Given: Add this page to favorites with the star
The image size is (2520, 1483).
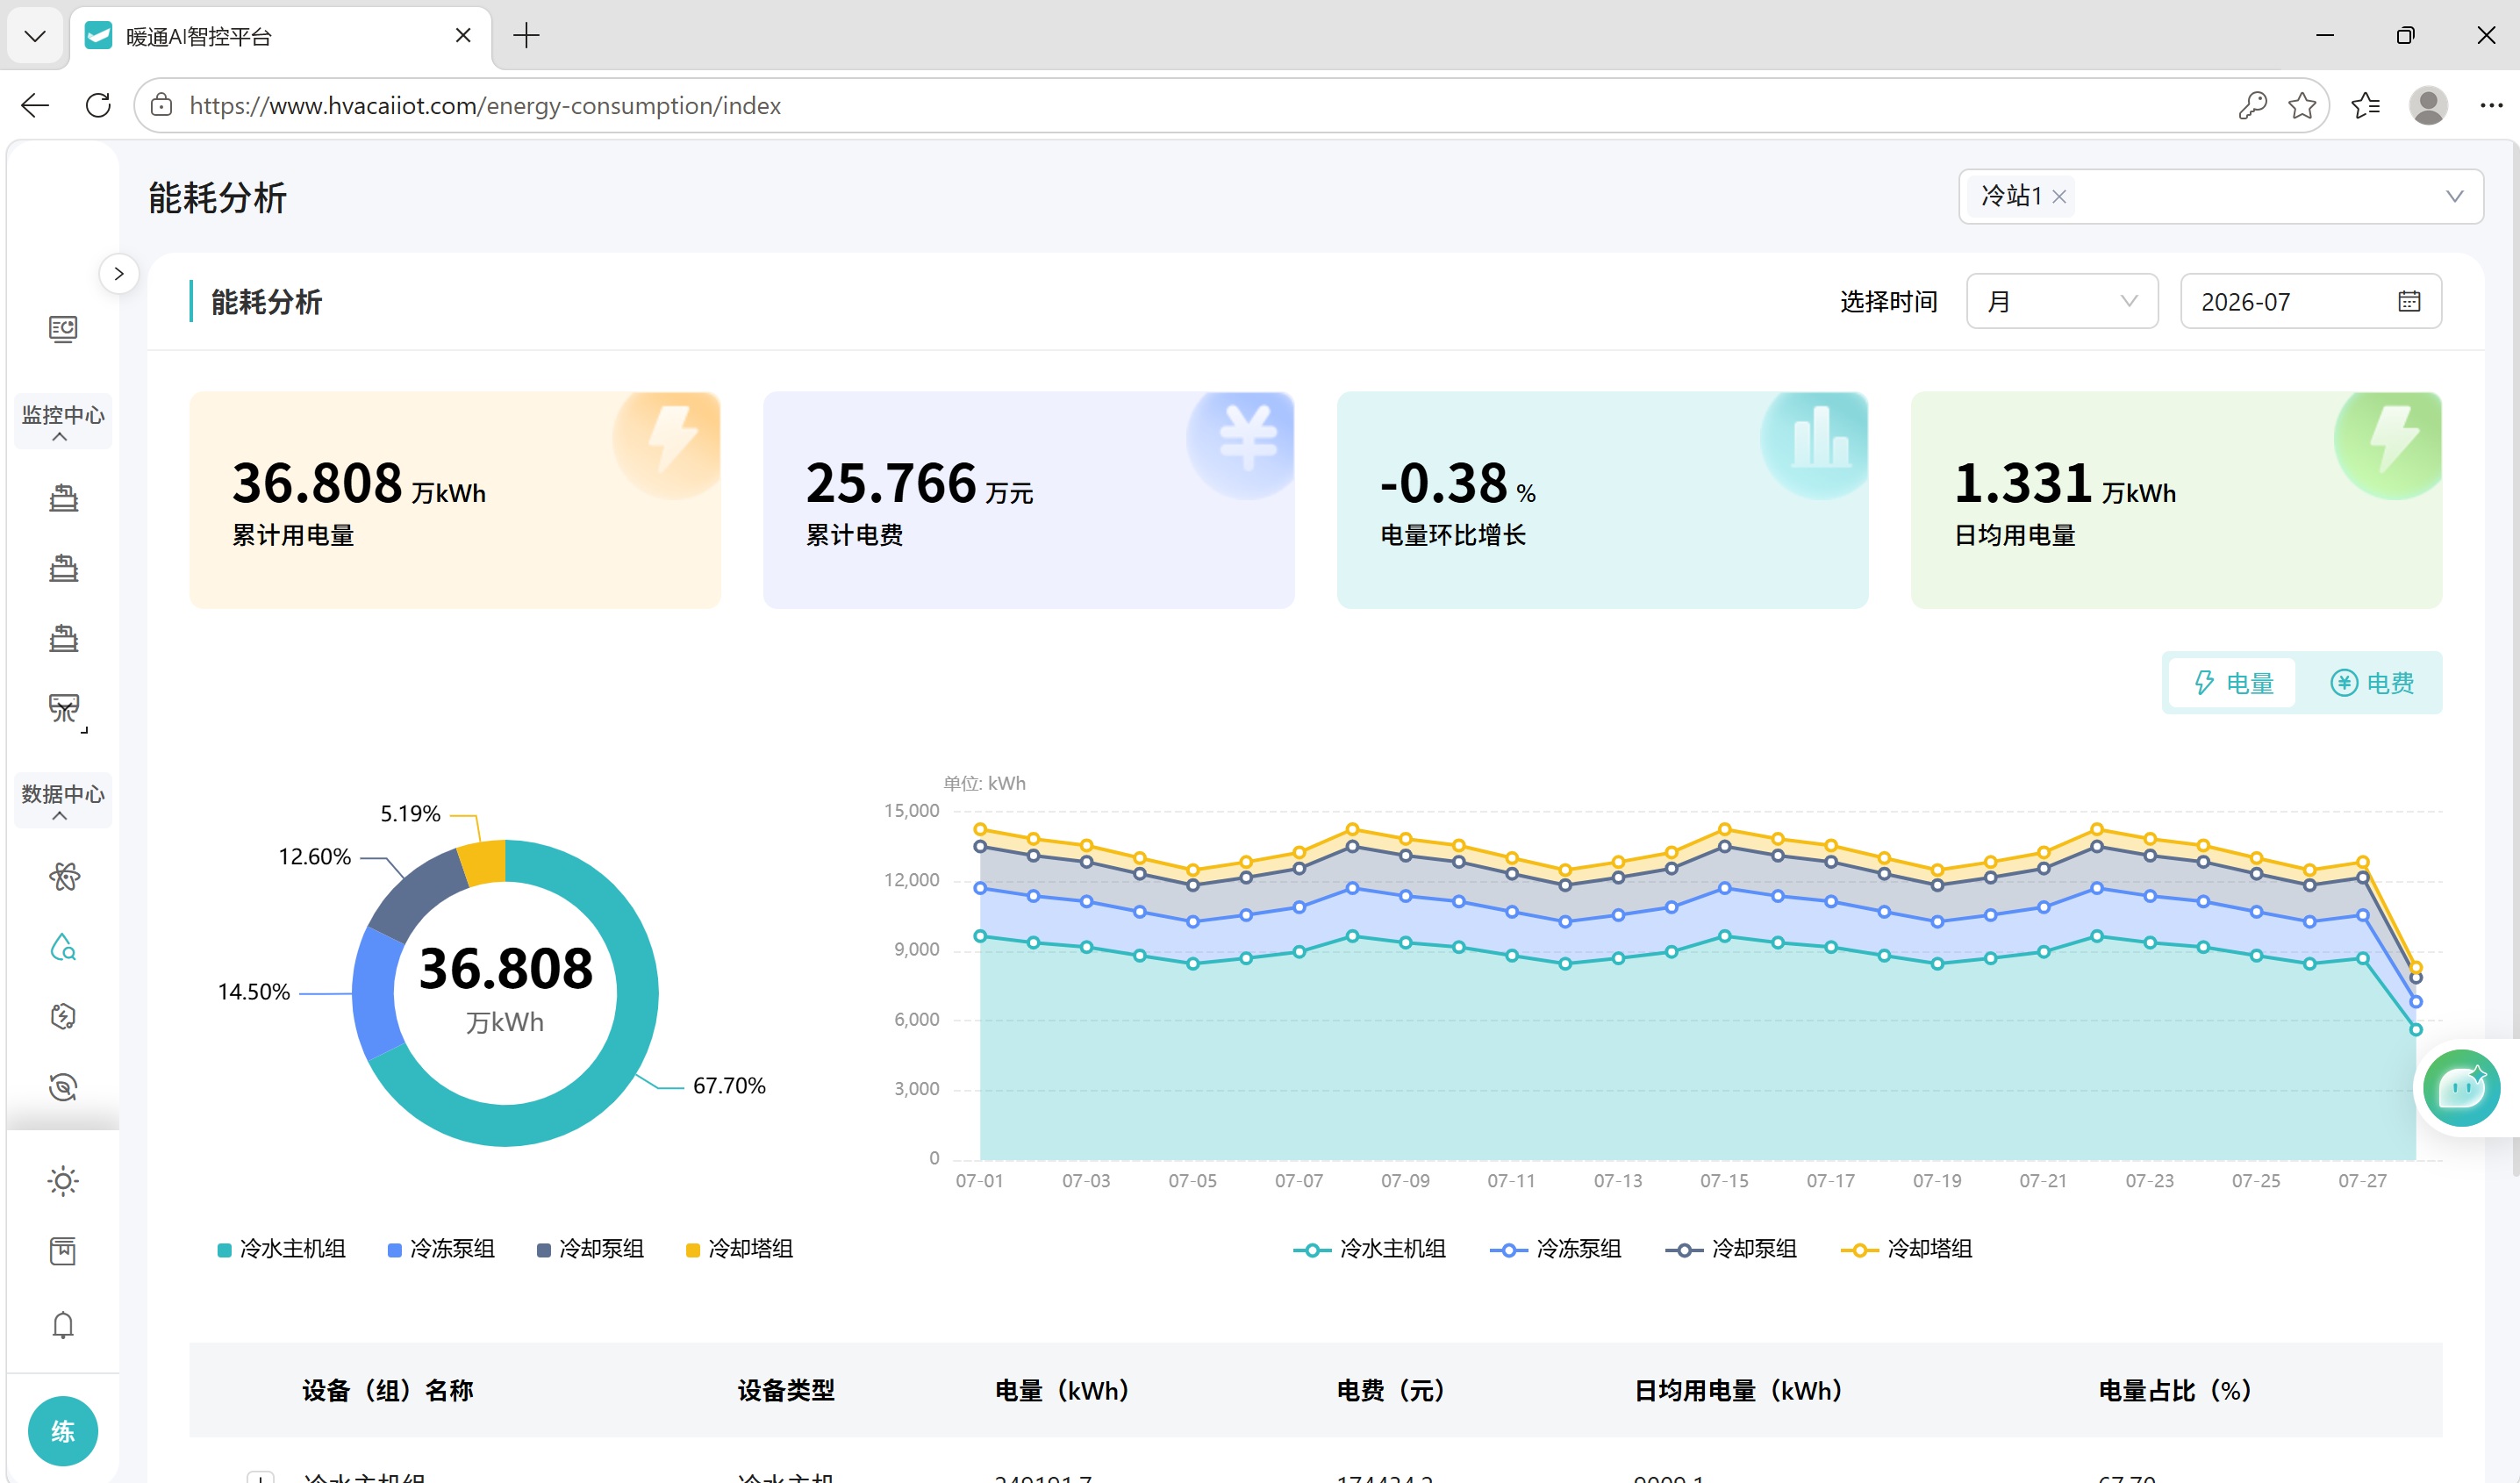Looking at the screenshot, I should [2302, 105].
